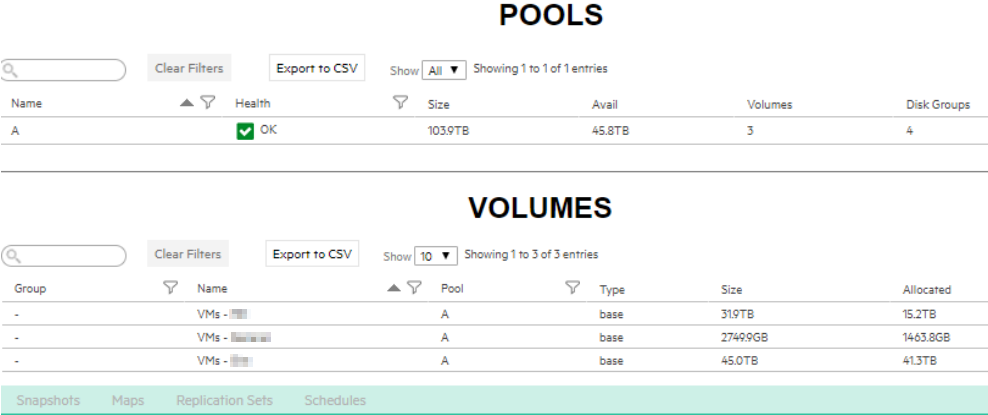Click the Health filter icon in Pools table
The width and height of the screenshot is (988, 415).
click(x=400, y=102)
